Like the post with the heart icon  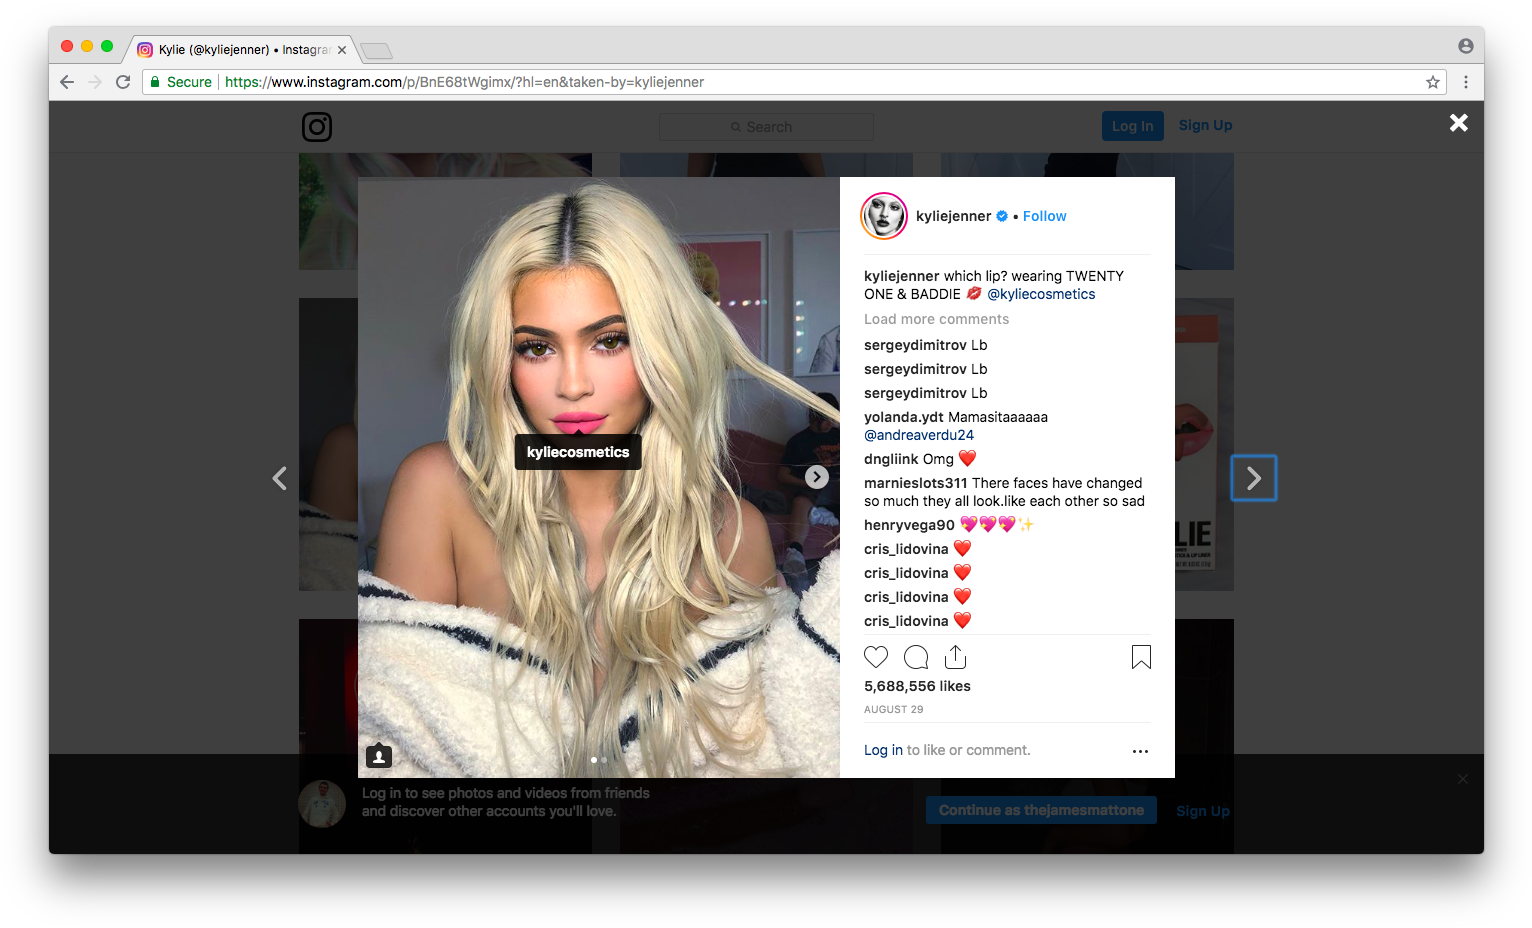pyautogui.click(x=876, y=656)
